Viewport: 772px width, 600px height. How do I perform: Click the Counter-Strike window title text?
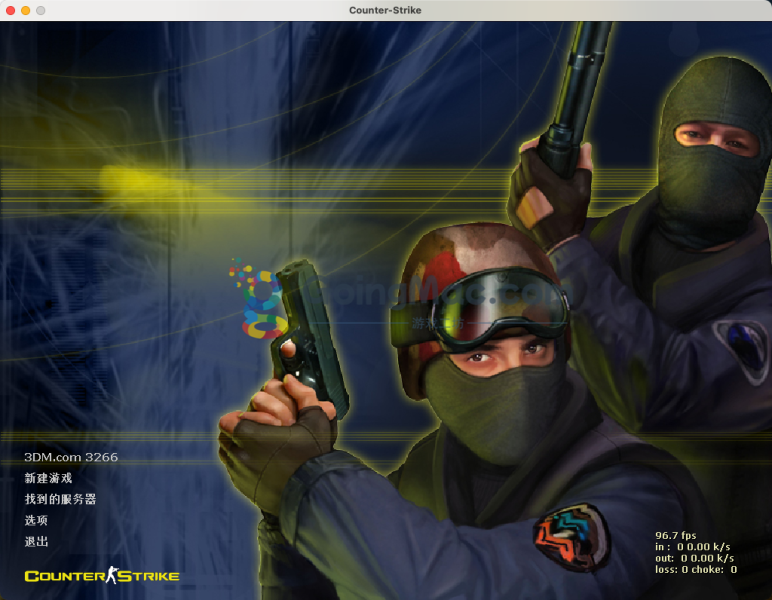tap(385, 10)
